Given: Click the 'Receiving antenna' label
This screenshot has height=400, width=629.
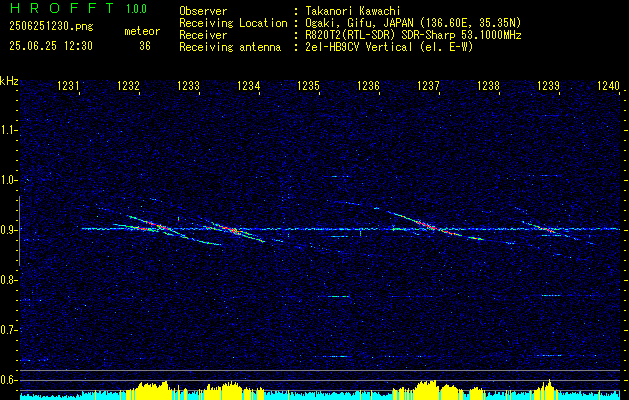Looking at the screenshot, I should tap(230, 47).
